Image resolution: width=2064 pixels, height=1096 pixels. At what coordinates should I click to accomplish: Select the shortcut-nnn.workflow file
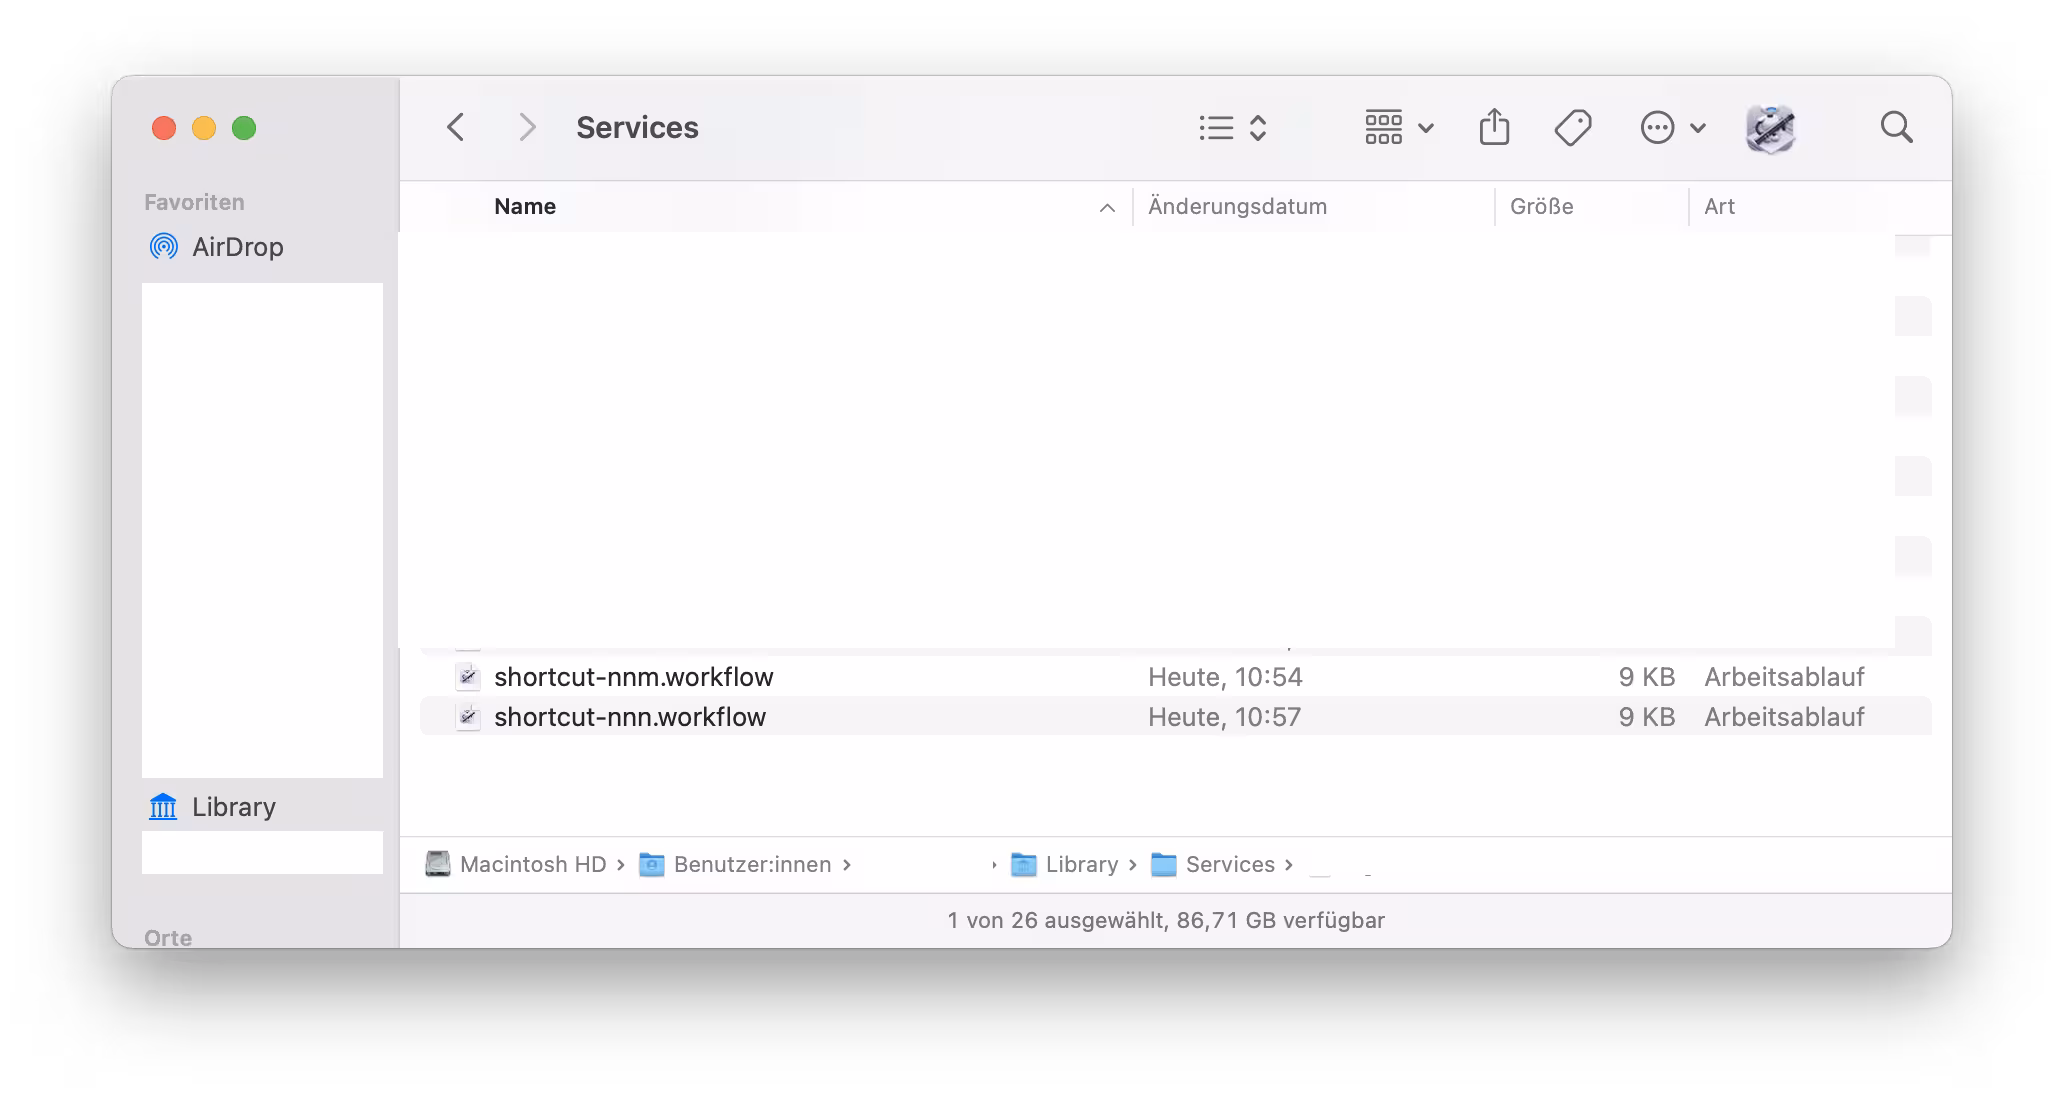[630, 717]
